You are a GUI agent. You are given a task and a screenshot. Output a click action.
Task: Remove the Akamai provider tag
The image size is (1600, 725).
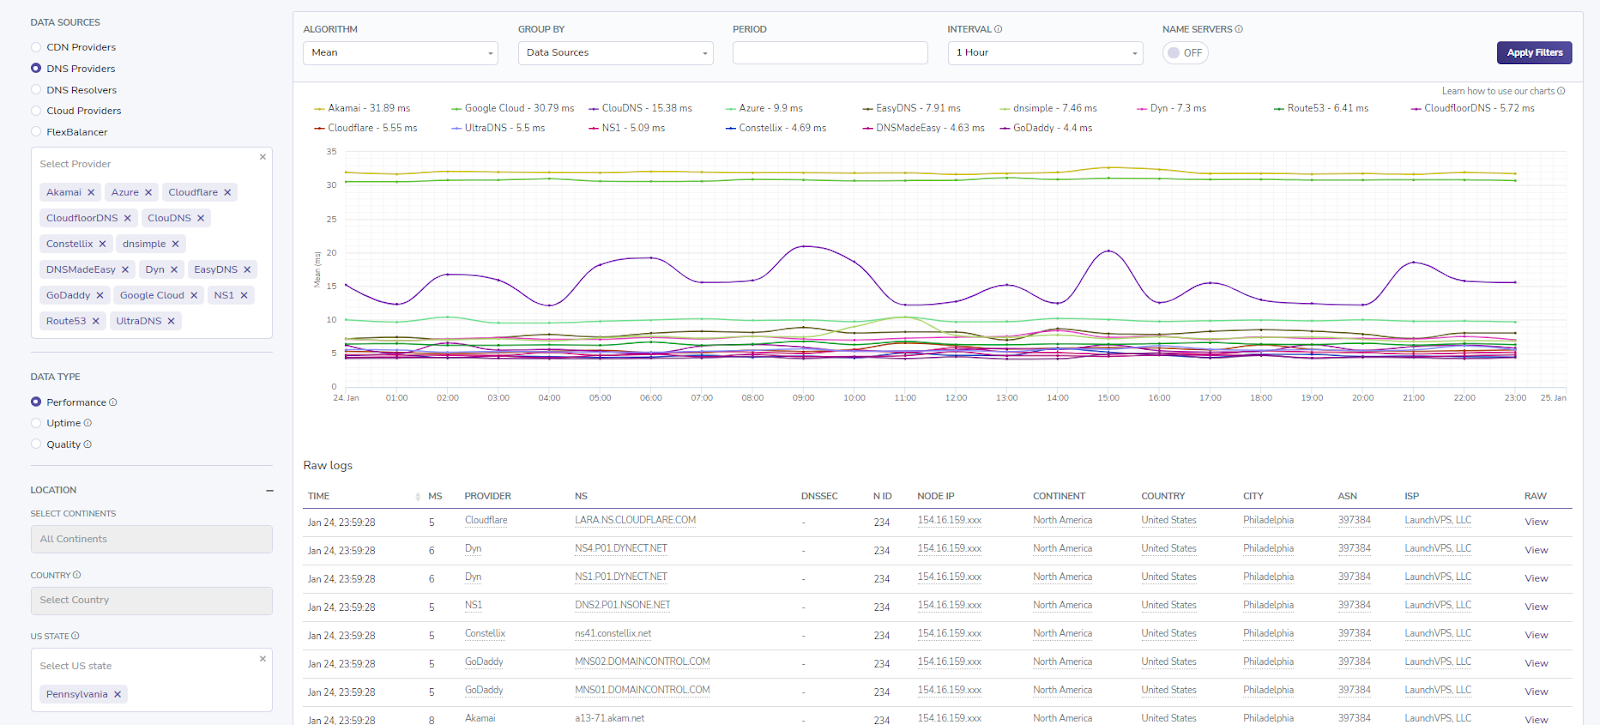(x=91, y=193)
